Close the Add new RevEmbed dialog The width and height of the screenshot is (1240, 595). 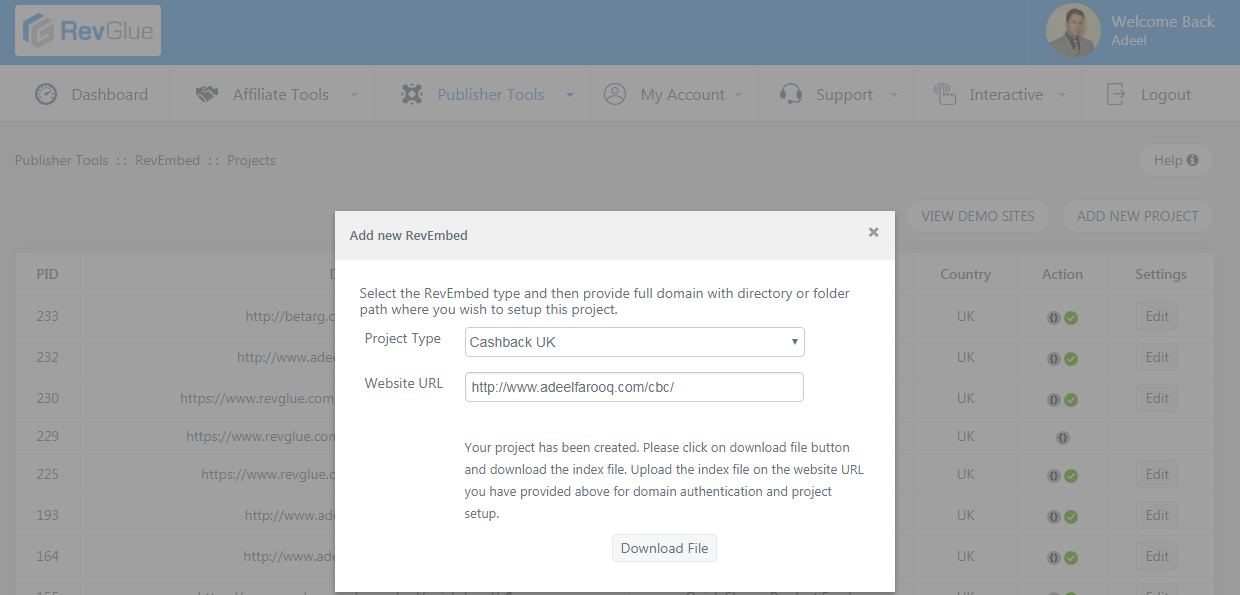pyautogui.click(x=873, y=232)
